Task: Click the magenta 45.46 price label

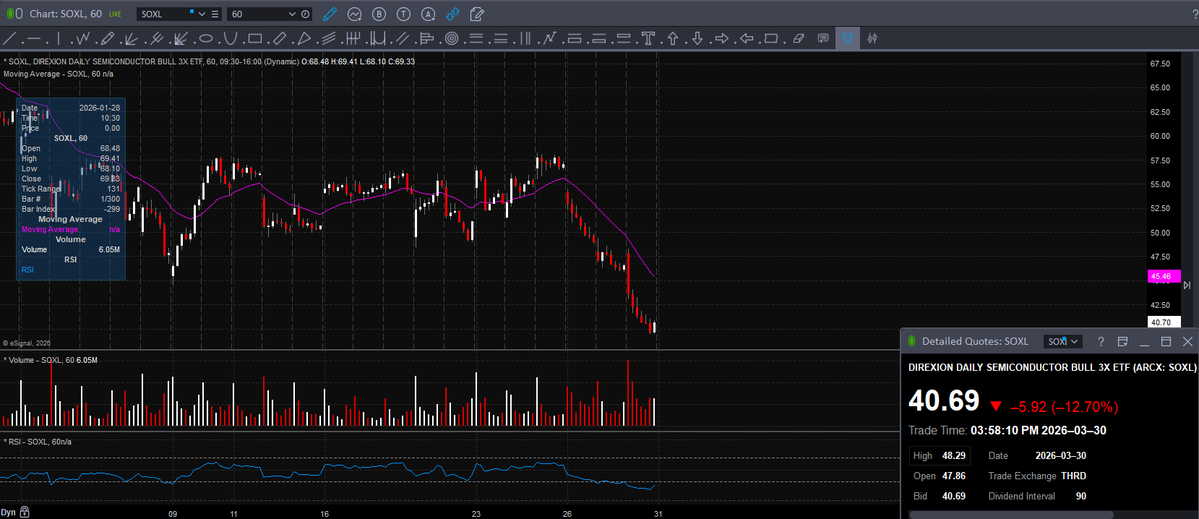Action: [1164, 276]
